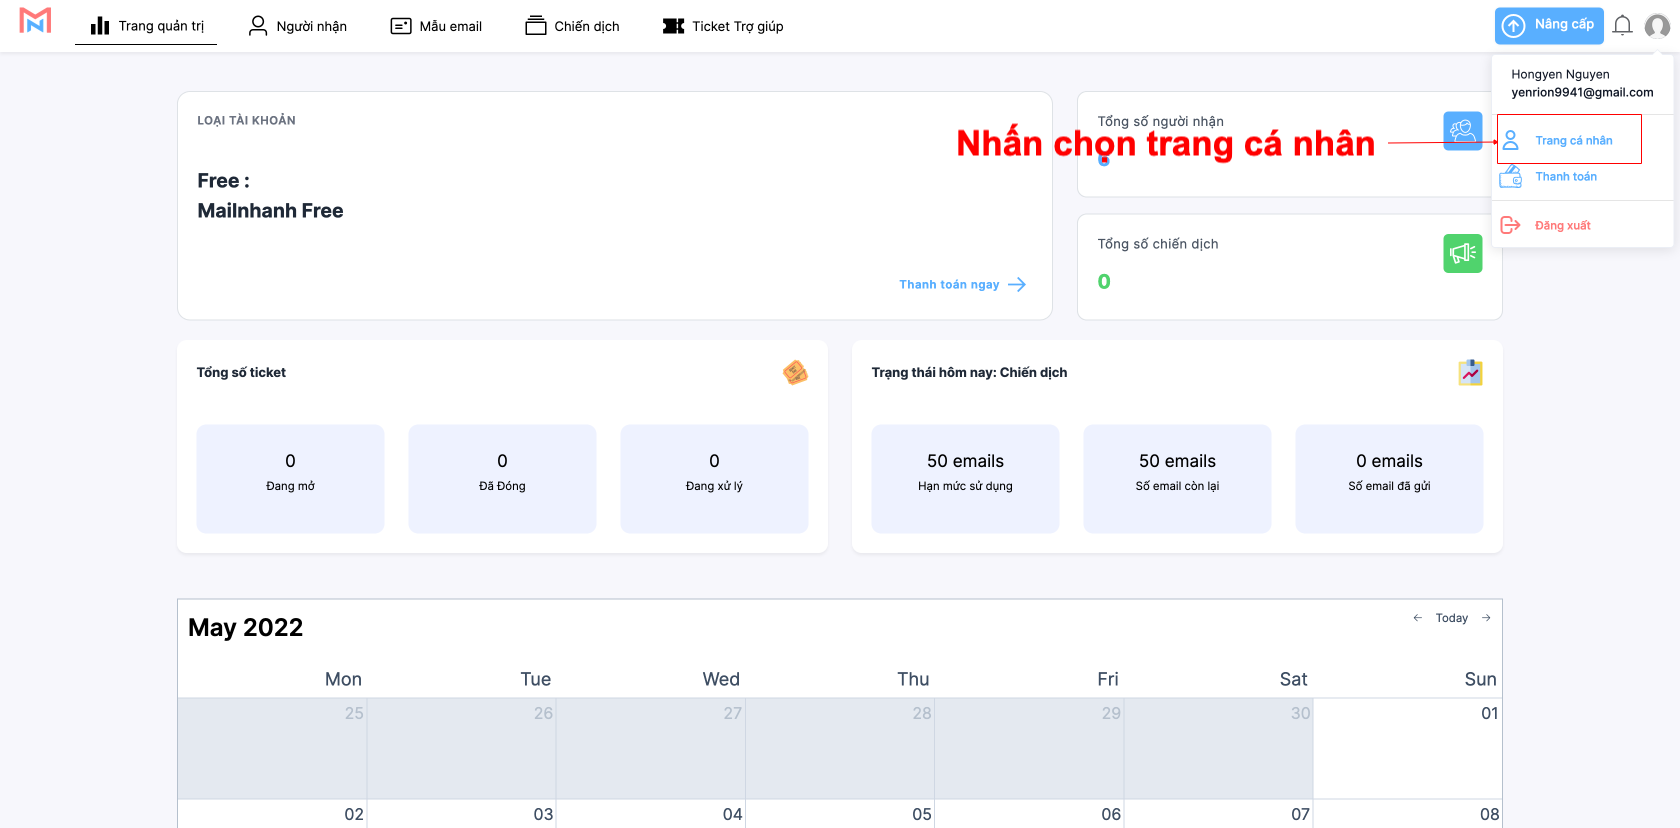Click the campaign megaphone icon
The height and width of the screenshot is (828, 1680).
pyautogui.click(x=1462, y=254)
